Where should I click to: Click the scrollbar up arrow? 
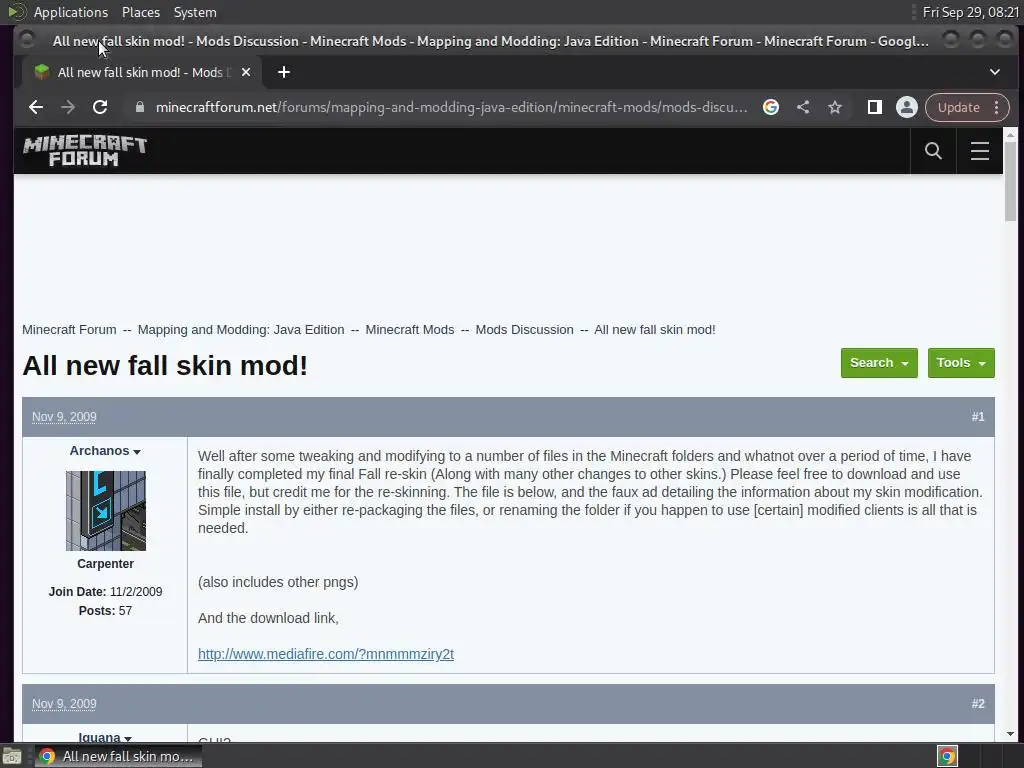[x=1010, y=135]
